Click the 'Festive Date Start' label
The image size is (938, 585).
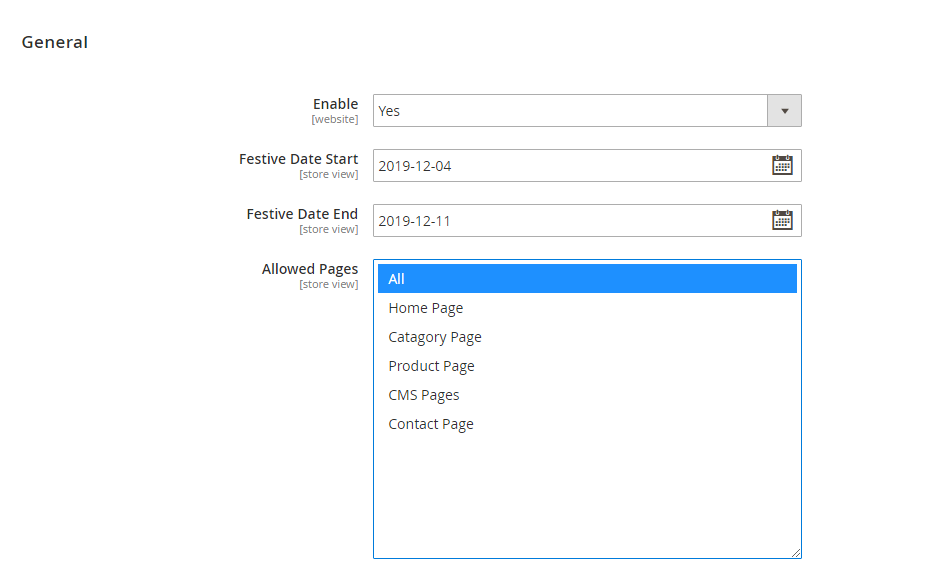[x=298, y=159]
